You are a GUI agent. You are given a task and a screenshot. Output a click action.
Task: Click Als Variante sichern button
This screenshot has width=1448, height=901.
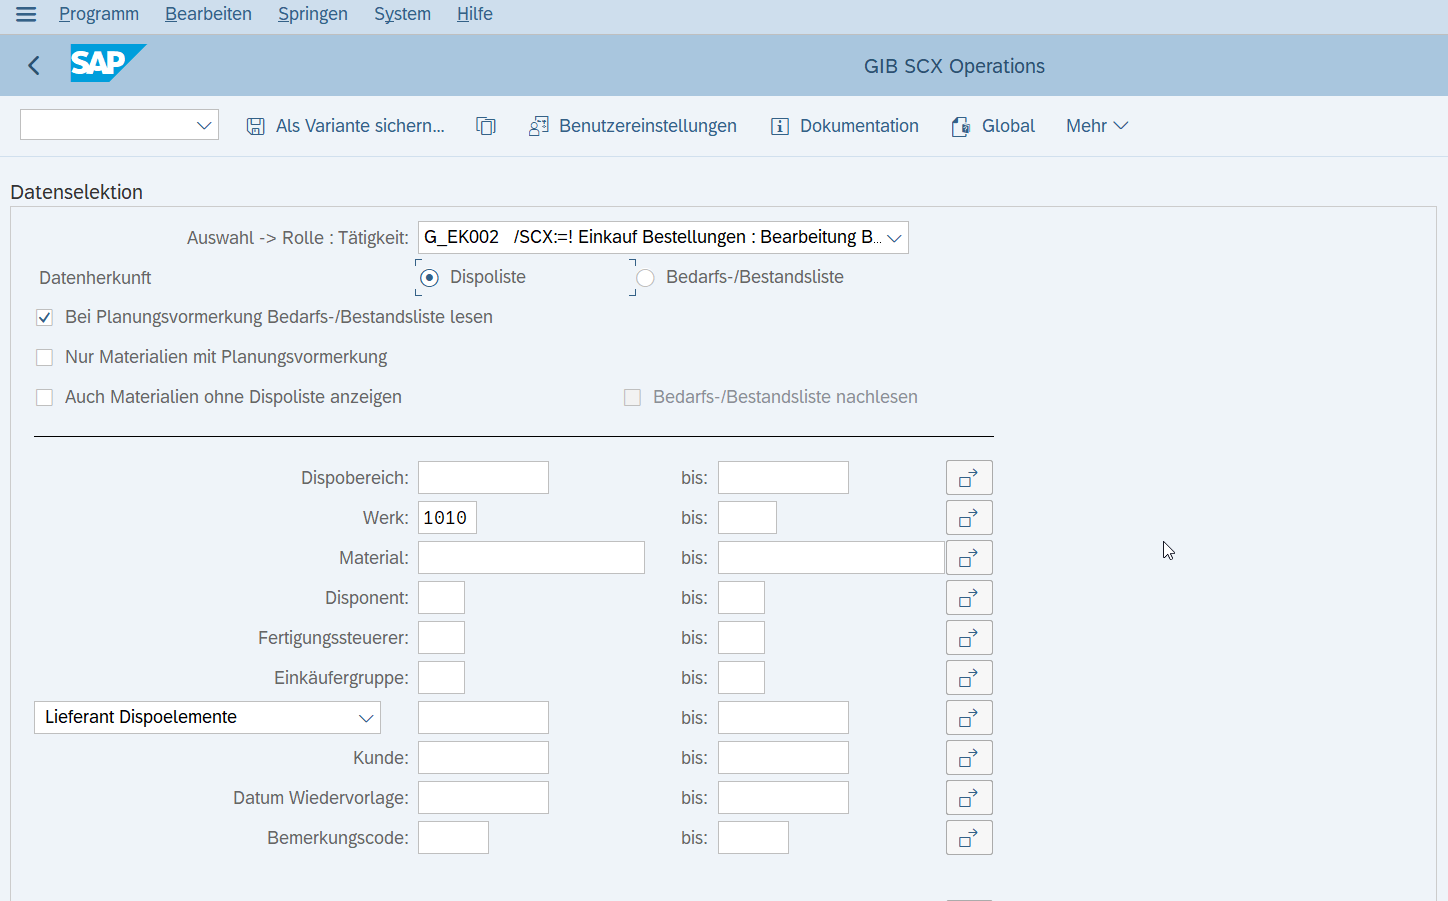click(x=346, y=126)
